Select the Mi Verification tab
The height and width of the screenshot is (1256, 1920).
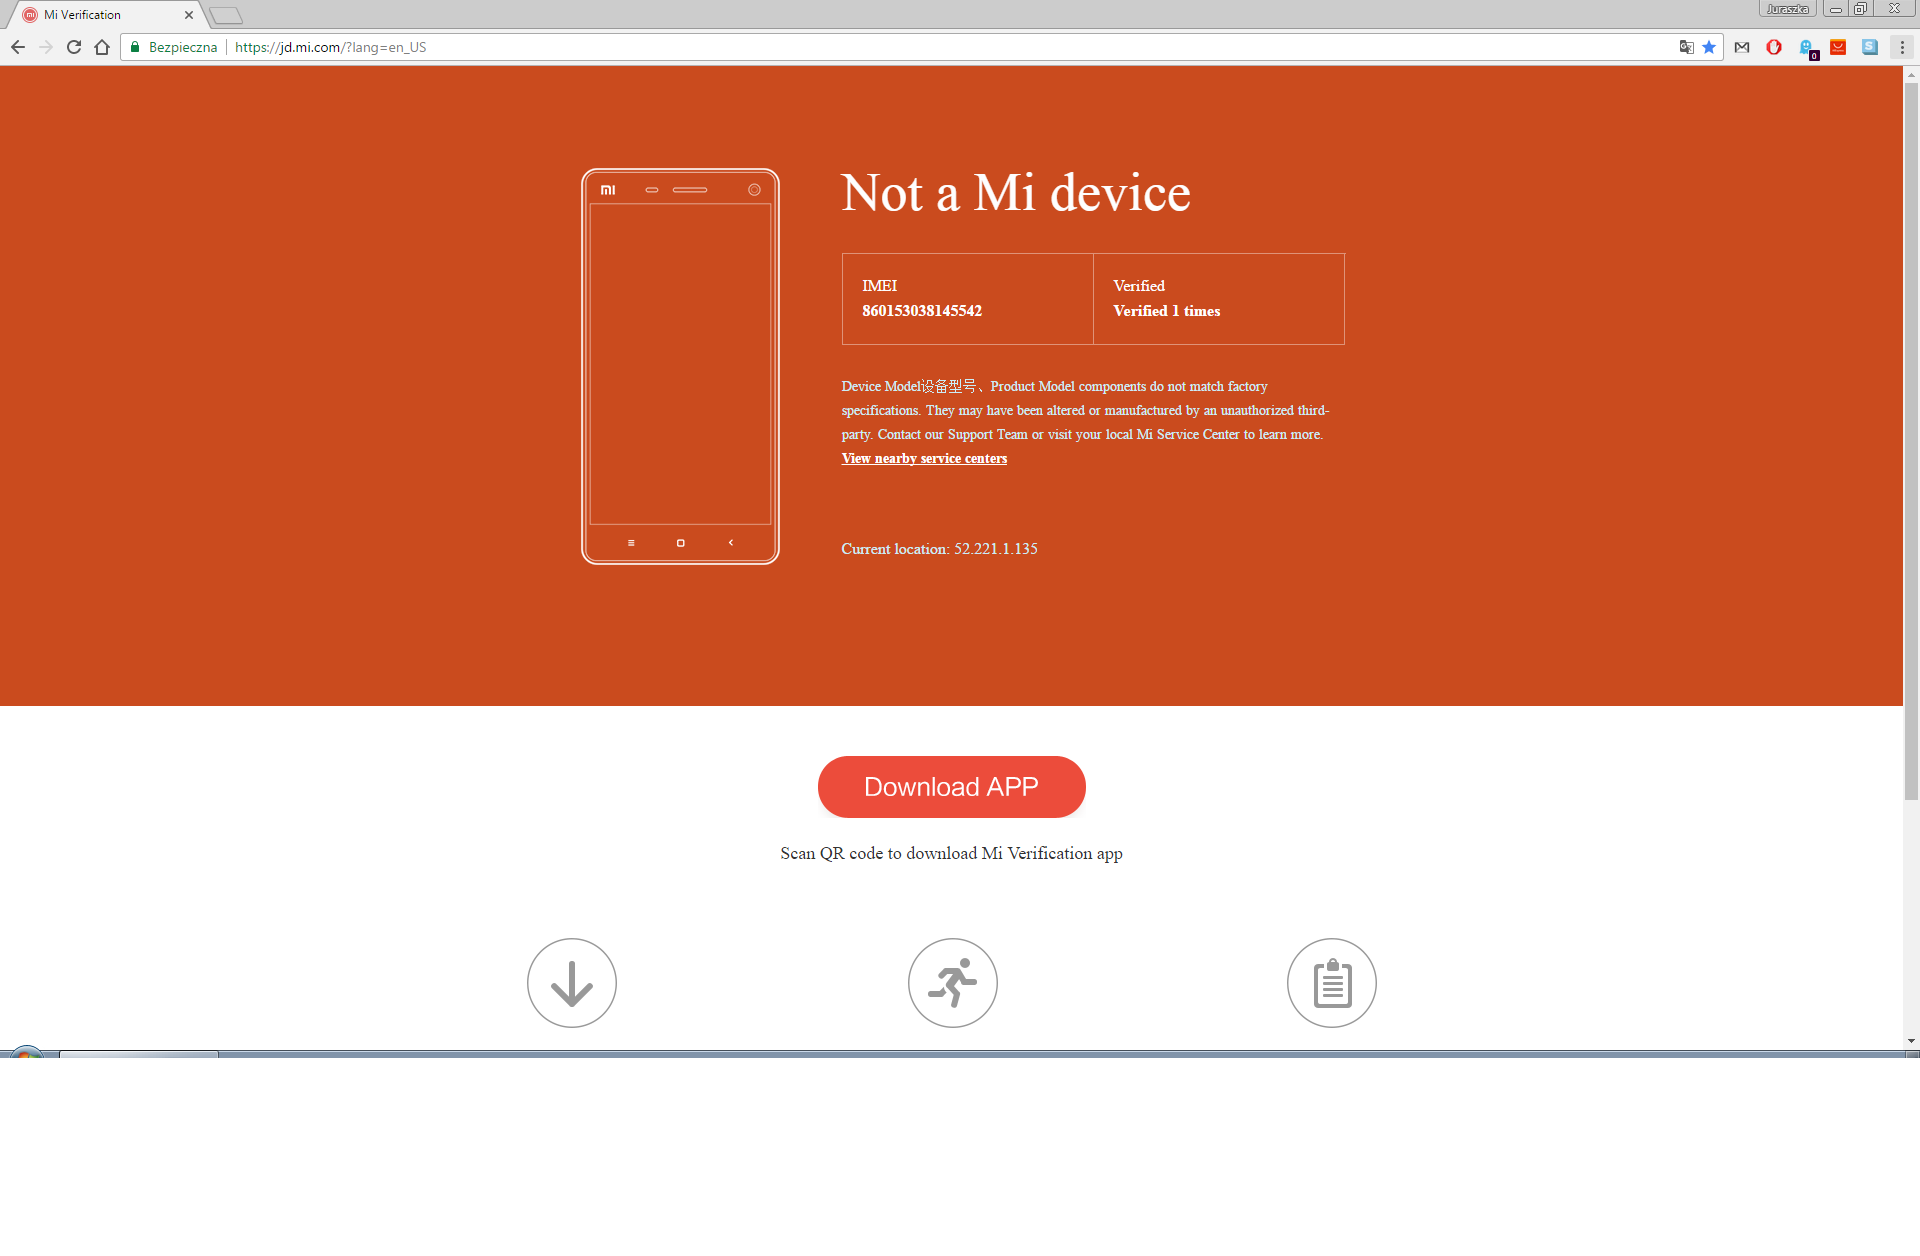(x=100, y=15)
